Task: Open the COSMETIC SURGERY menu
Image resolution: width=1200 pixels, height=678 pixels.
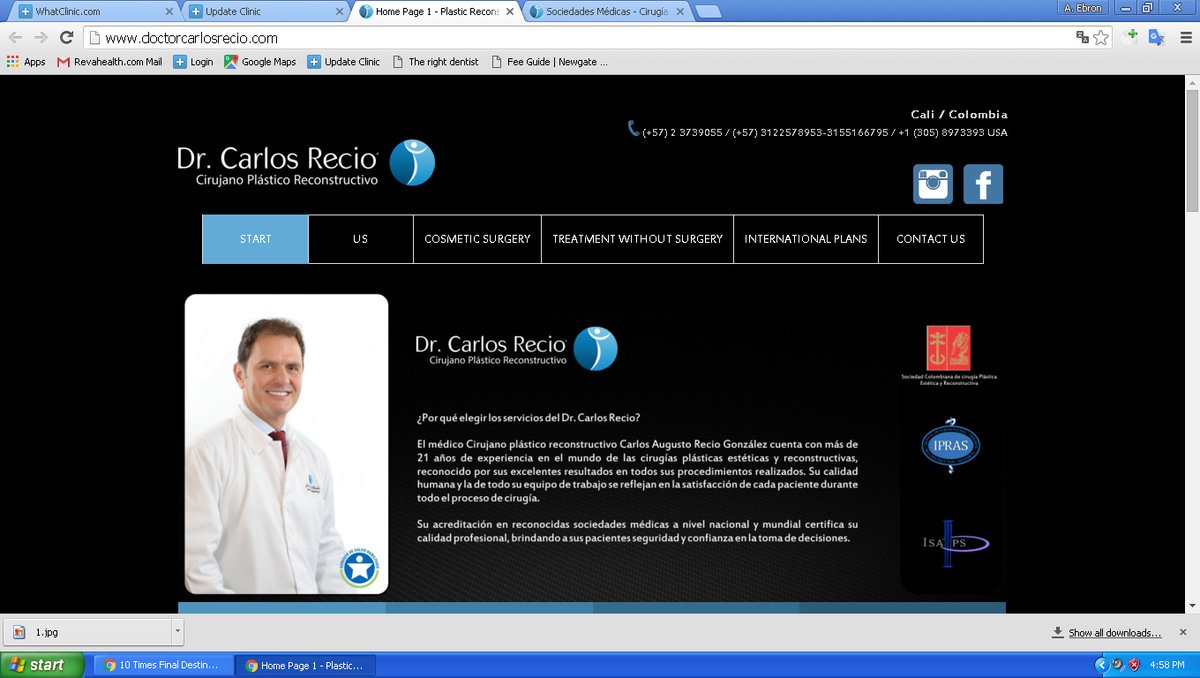Action: (477, 239)
